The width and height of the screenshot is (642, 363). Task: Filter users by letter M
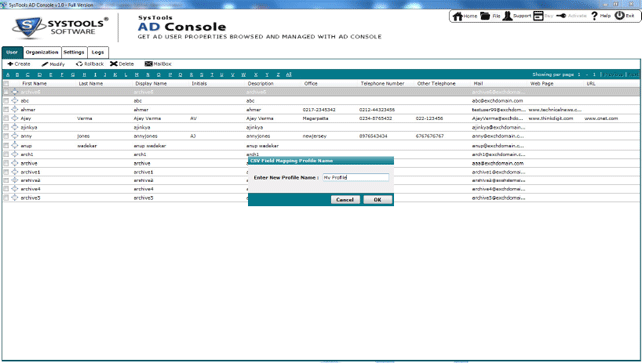[x=137, y=74]
